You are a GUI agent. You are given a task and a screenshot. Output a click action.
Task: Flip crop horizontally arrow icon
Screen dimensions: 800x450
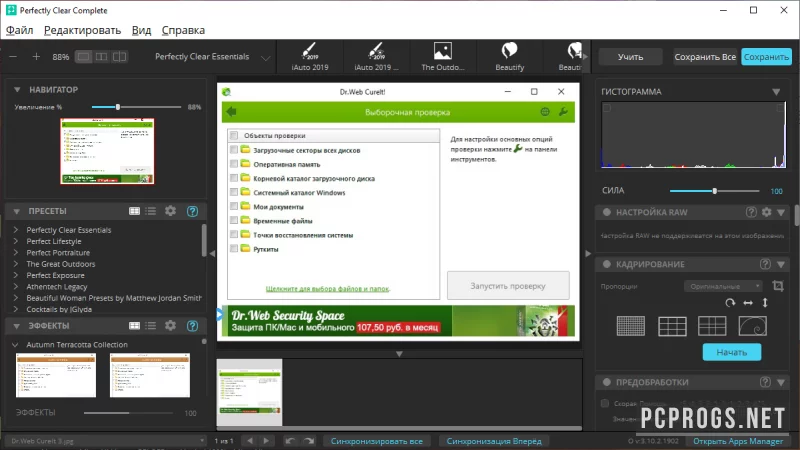coord(748,303)
